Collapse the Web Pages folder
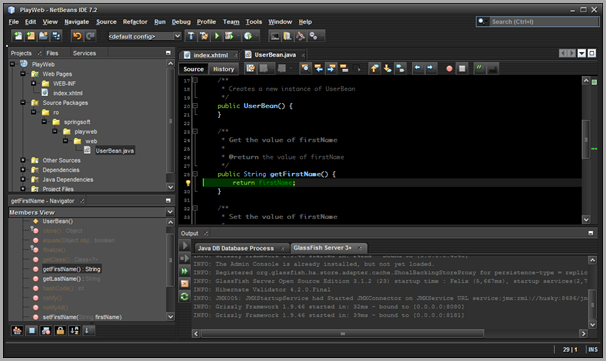606x361 pixels. [x=23, y=73]
